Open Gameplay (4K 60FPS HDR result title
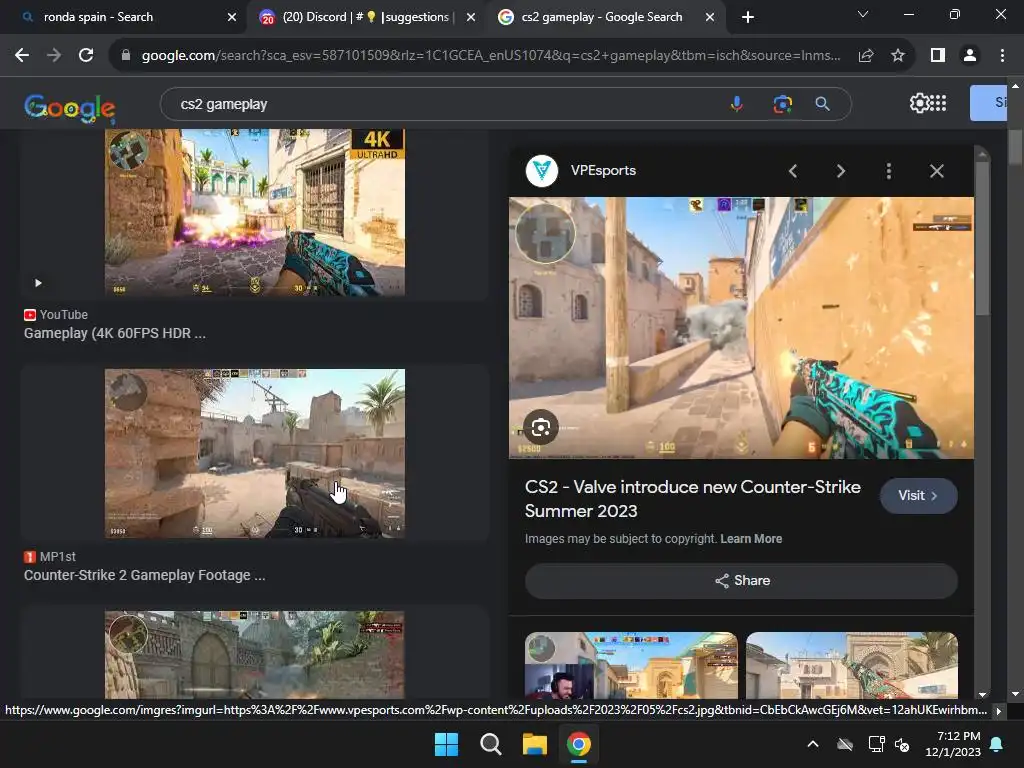Viewport: 1024px width, 768px height. 115,333
